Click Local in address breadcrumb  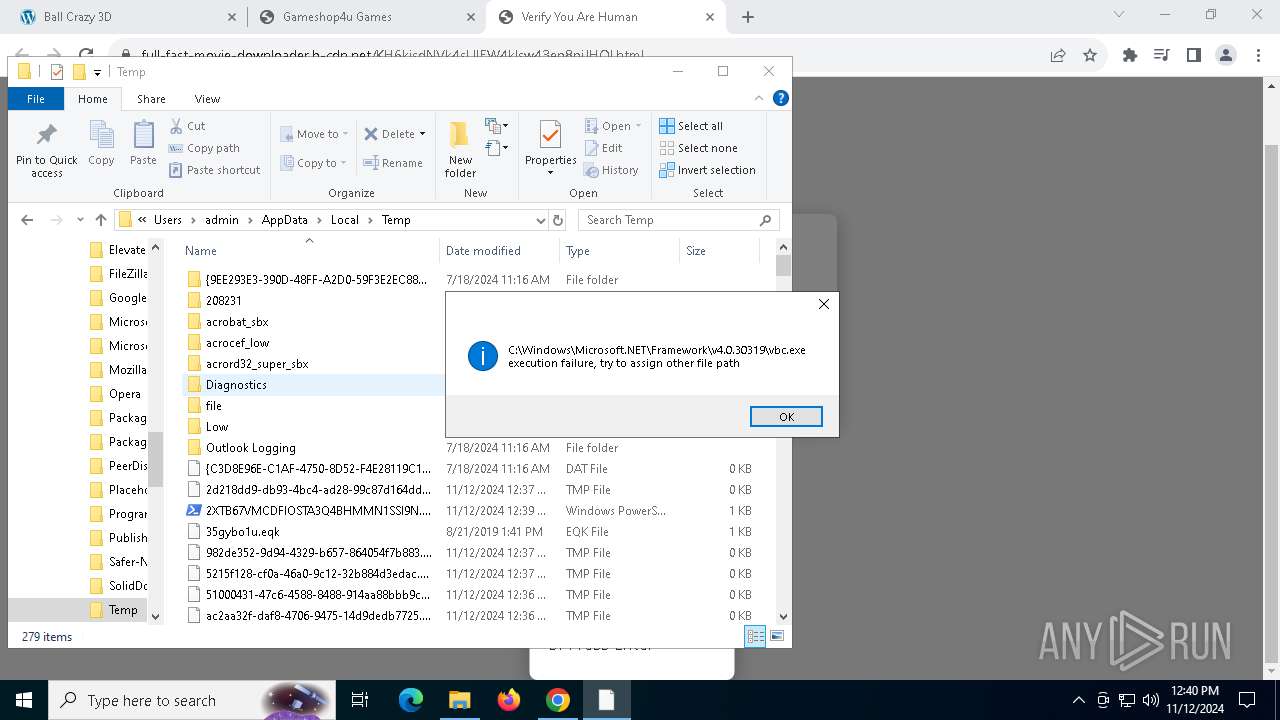pyautogui.click(x=345, y=220)
